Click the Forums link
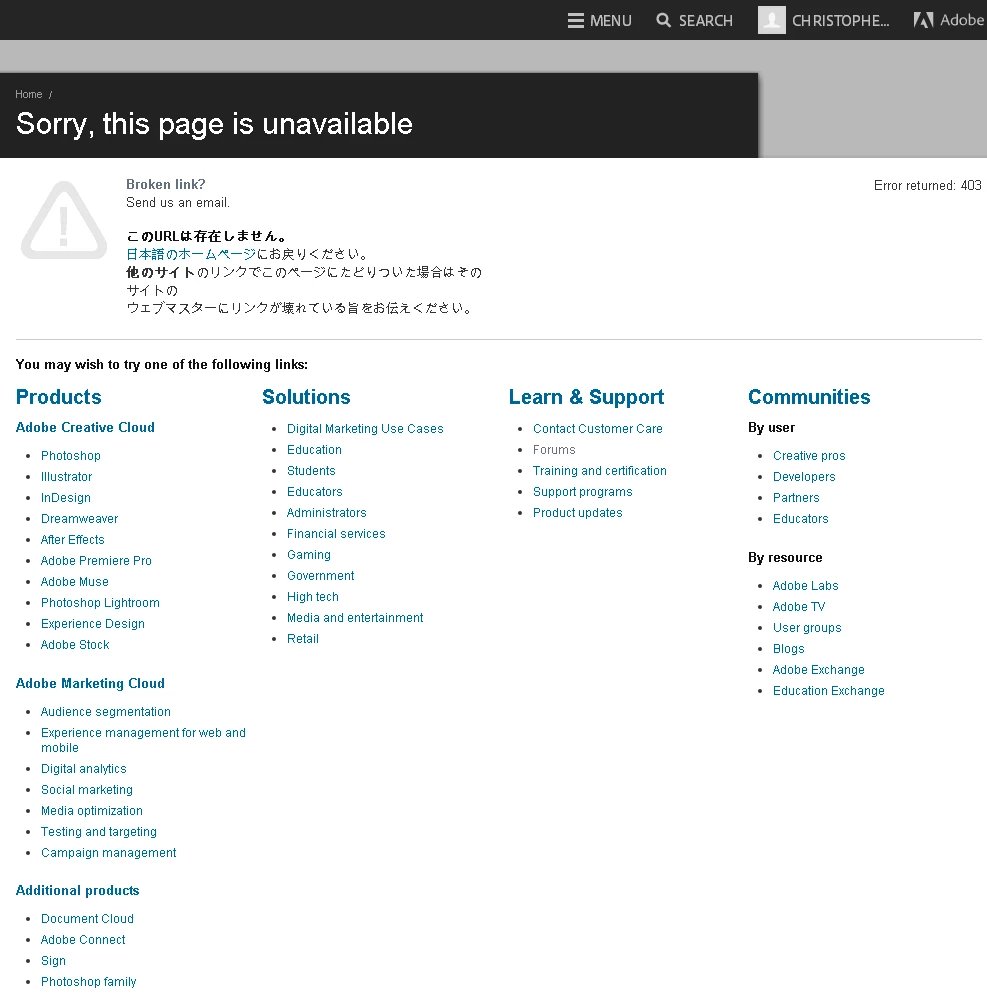This screenshot has width=987, height=997. 554,450
